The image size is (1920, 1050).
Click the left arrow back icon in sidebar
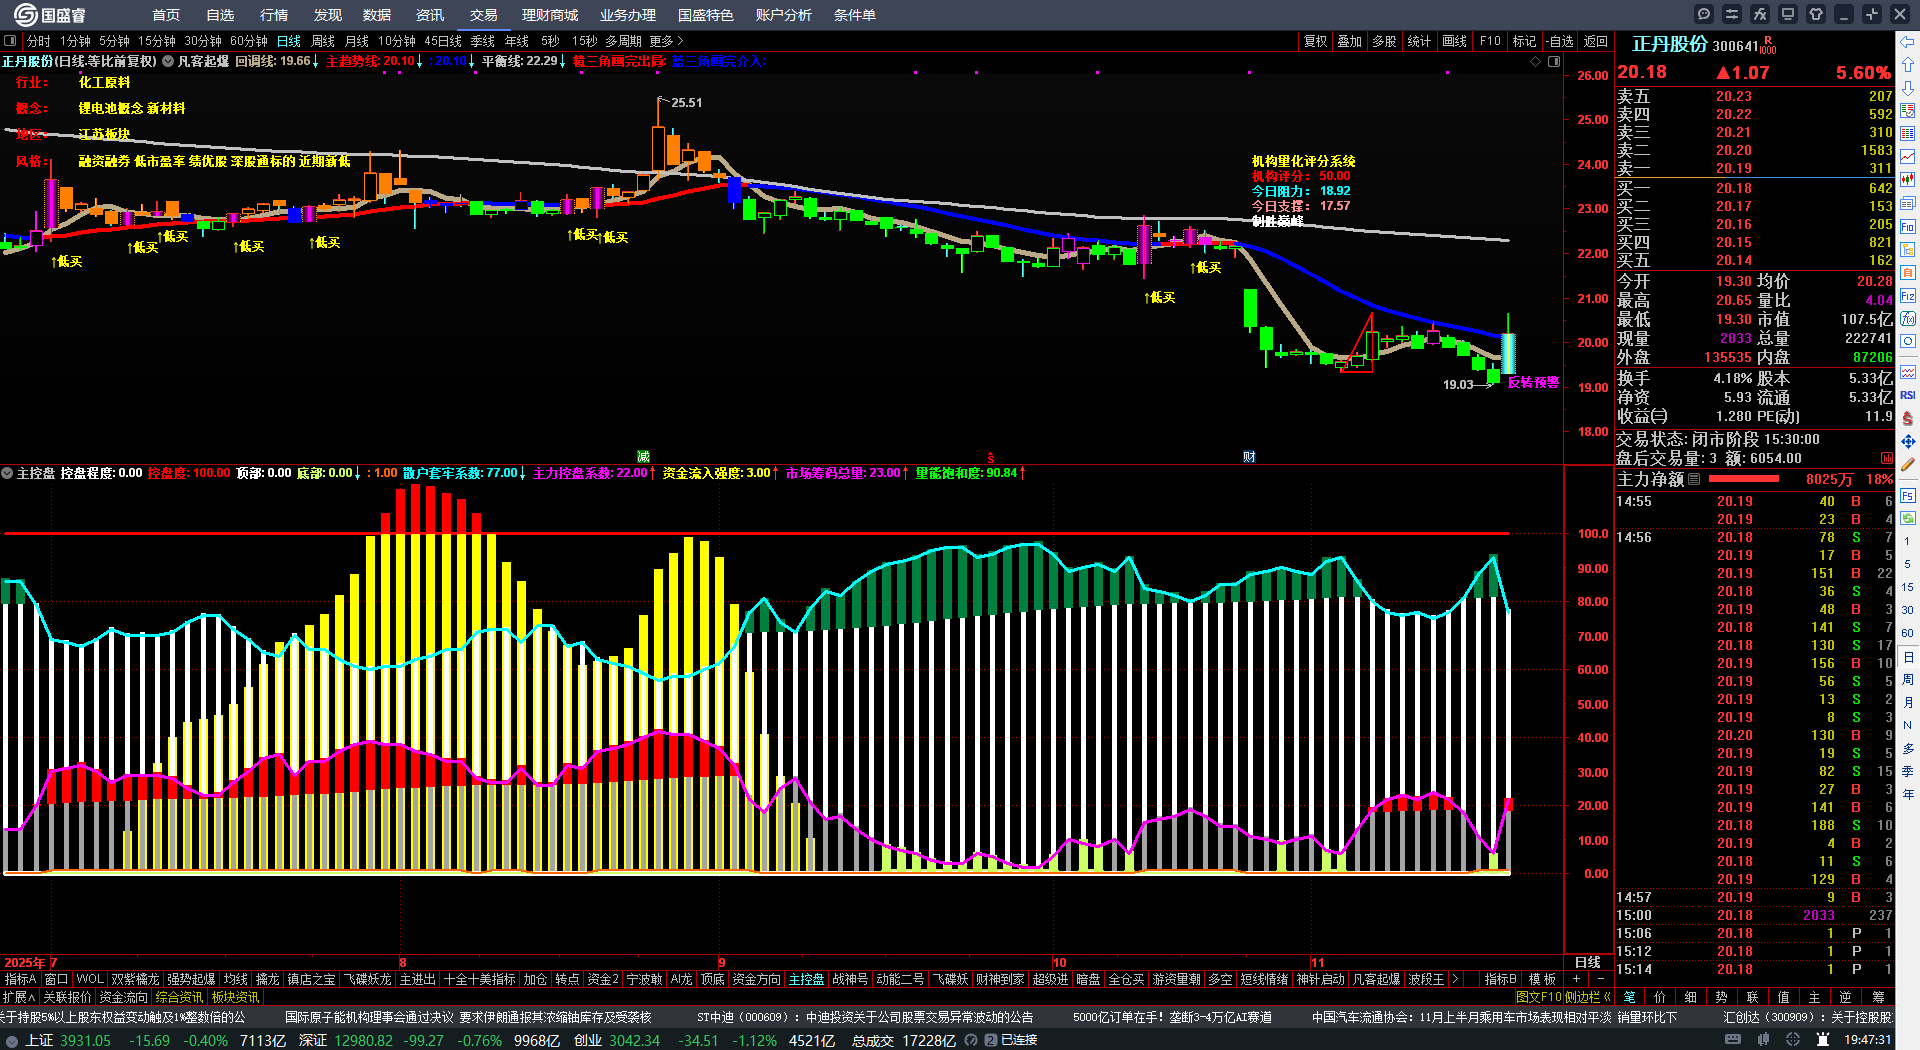point(1908,42)
